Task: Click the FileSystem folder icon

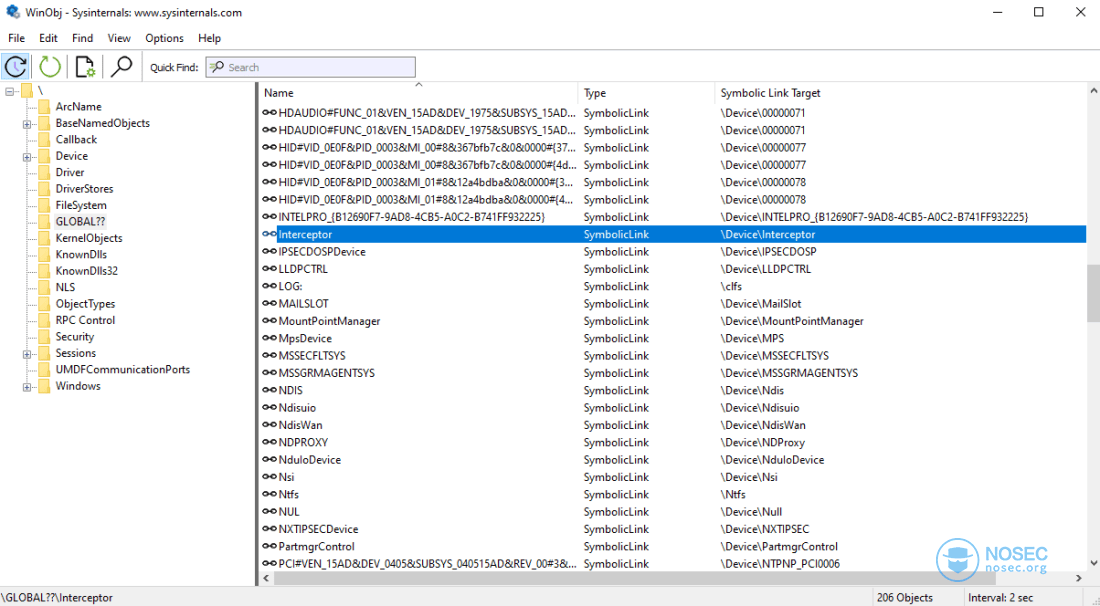Action: click(44, 206)
